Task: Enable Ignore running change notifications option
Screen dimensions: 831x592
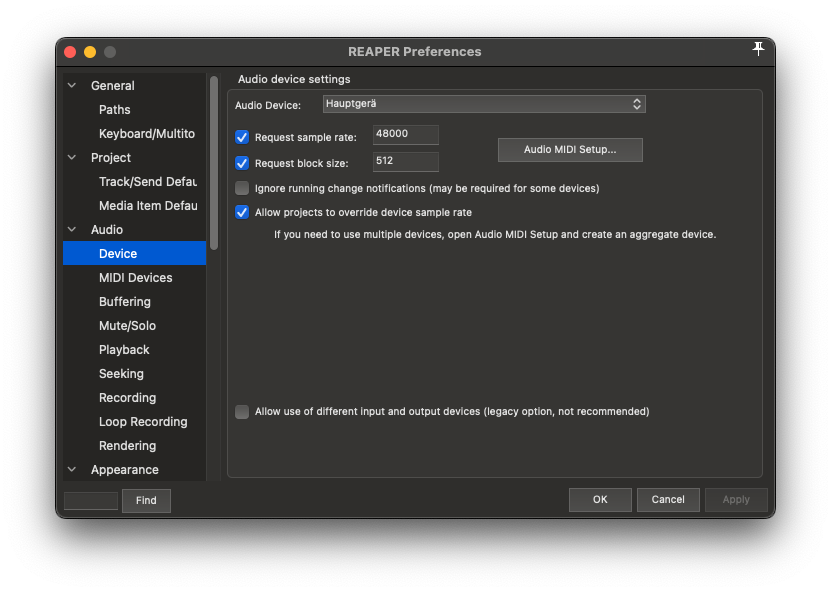Action: 242,188
